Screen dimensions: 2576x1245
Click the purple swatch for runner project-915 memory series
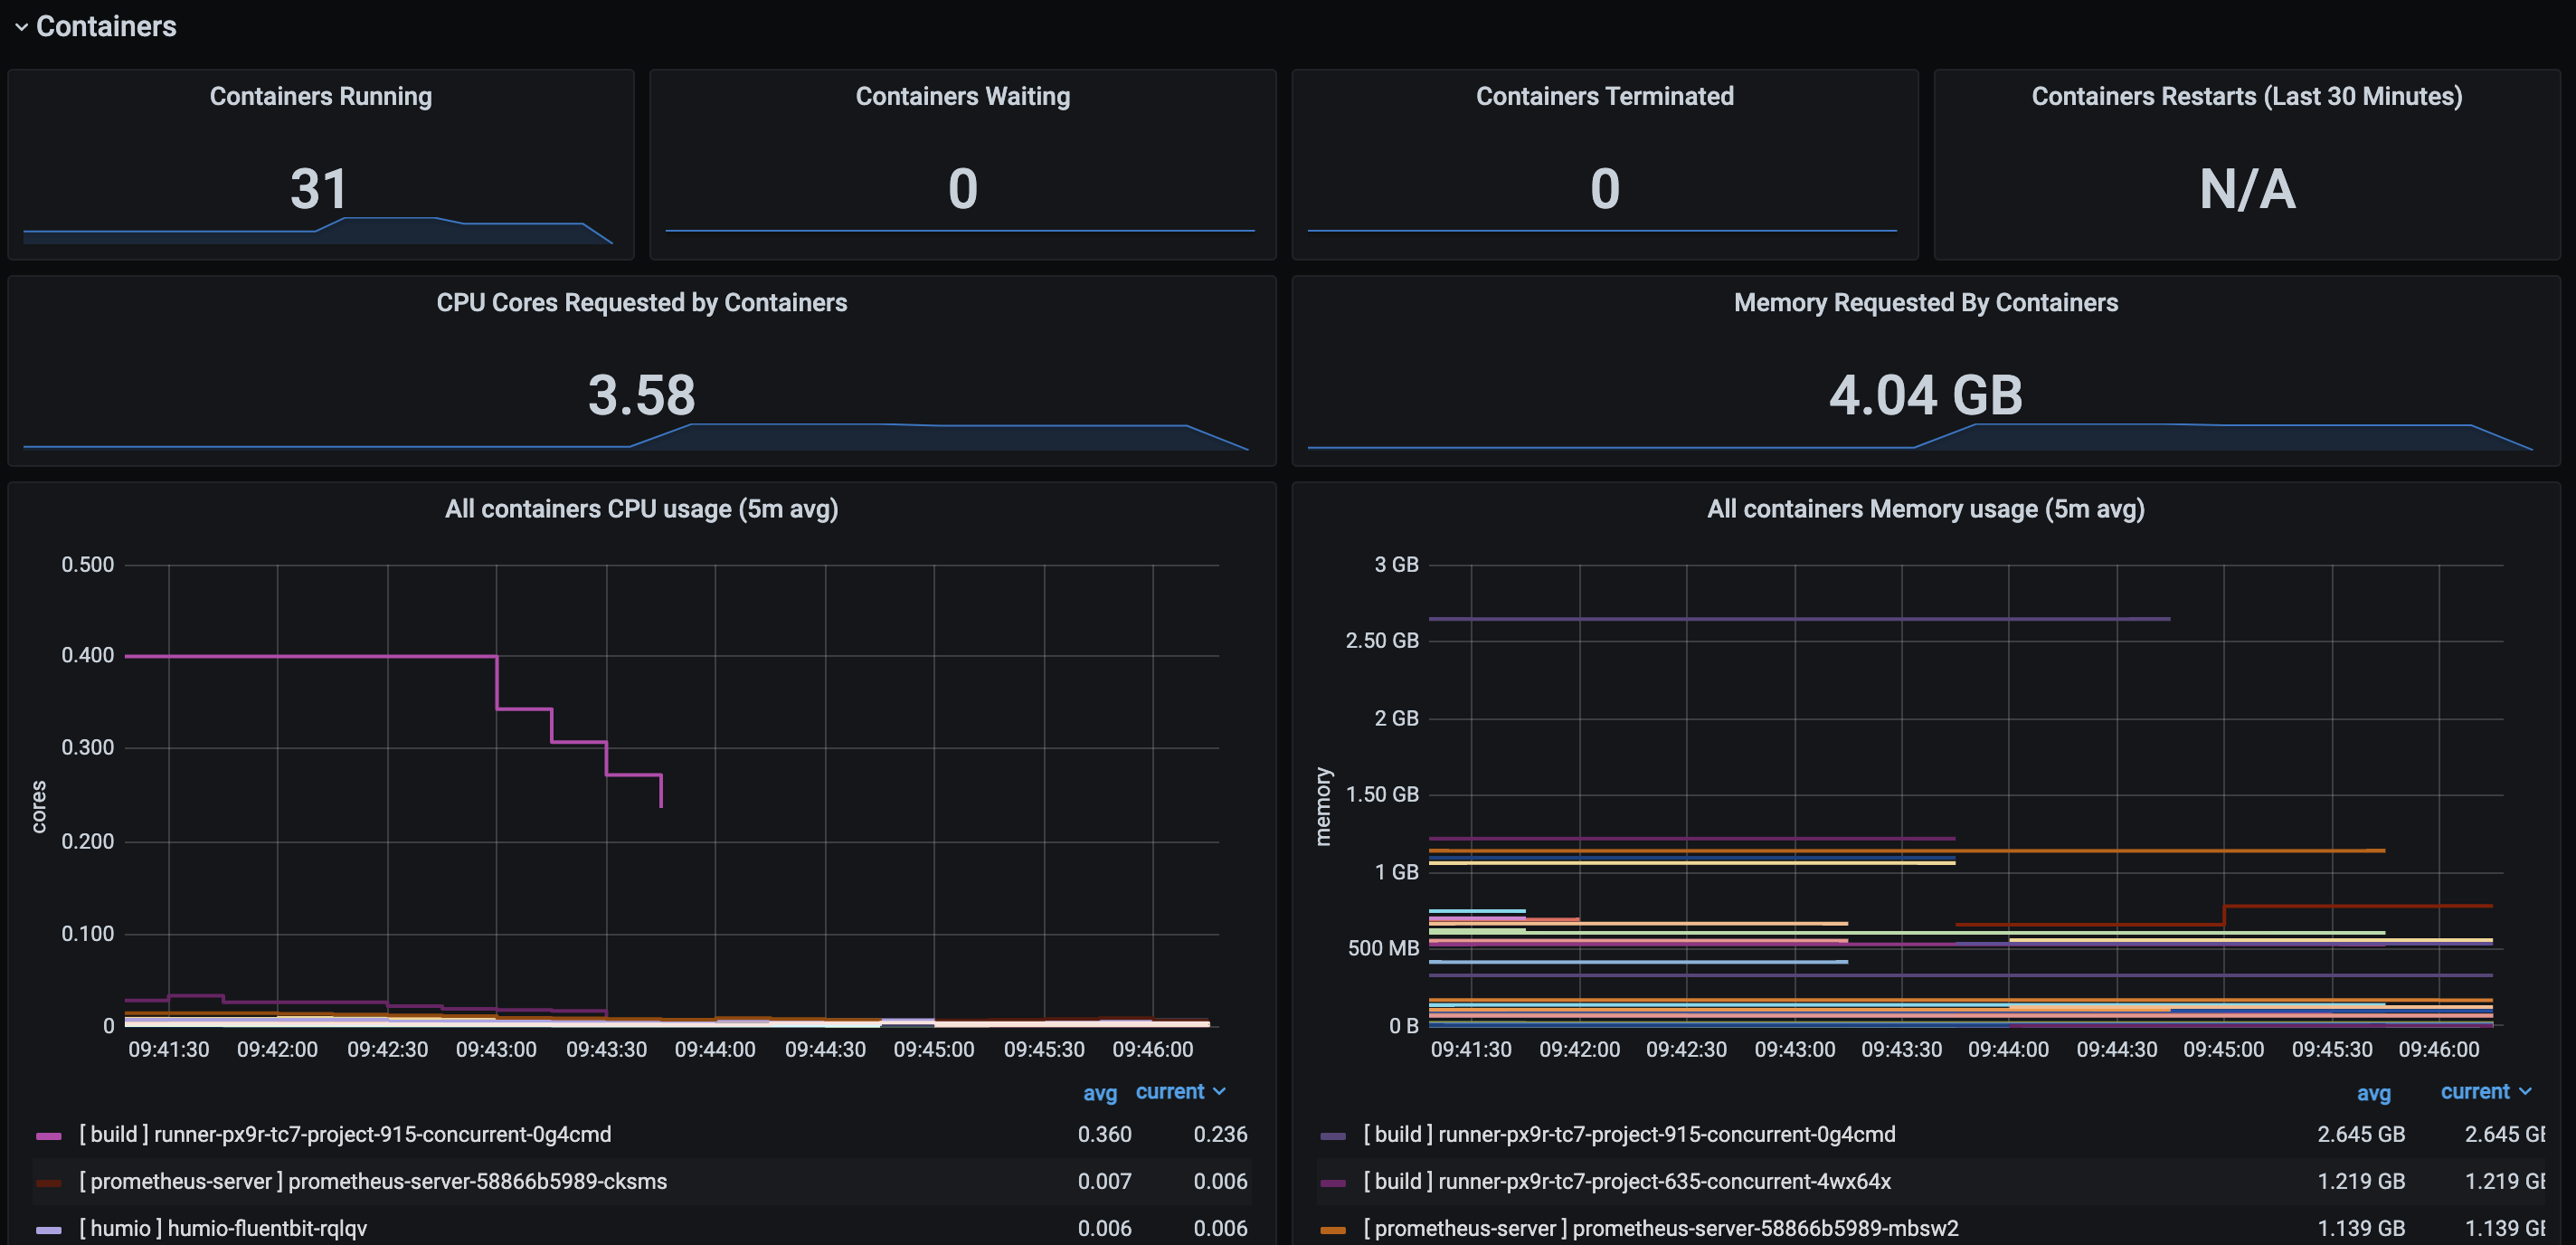tap(1332, 1136)
